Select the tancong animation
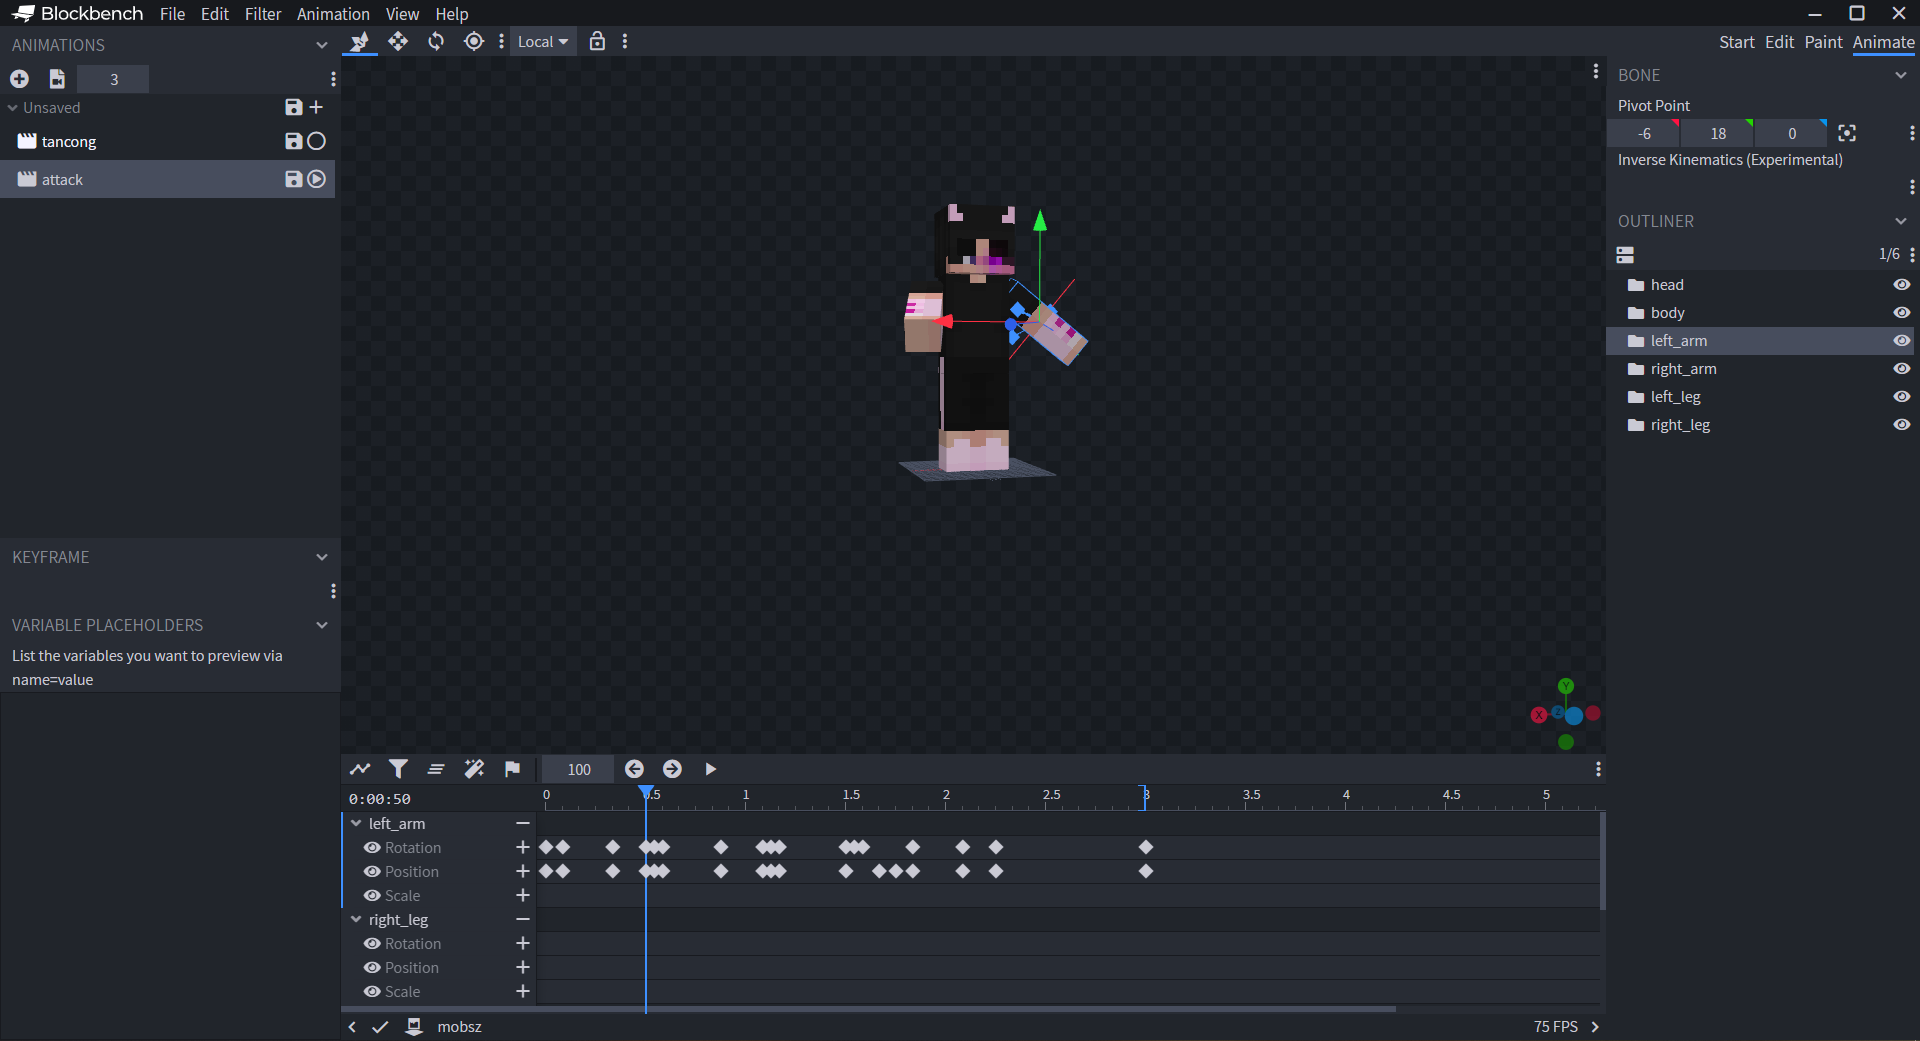Image resolution: width=1920 pixels, height=1041 pixels. [69, 142]
